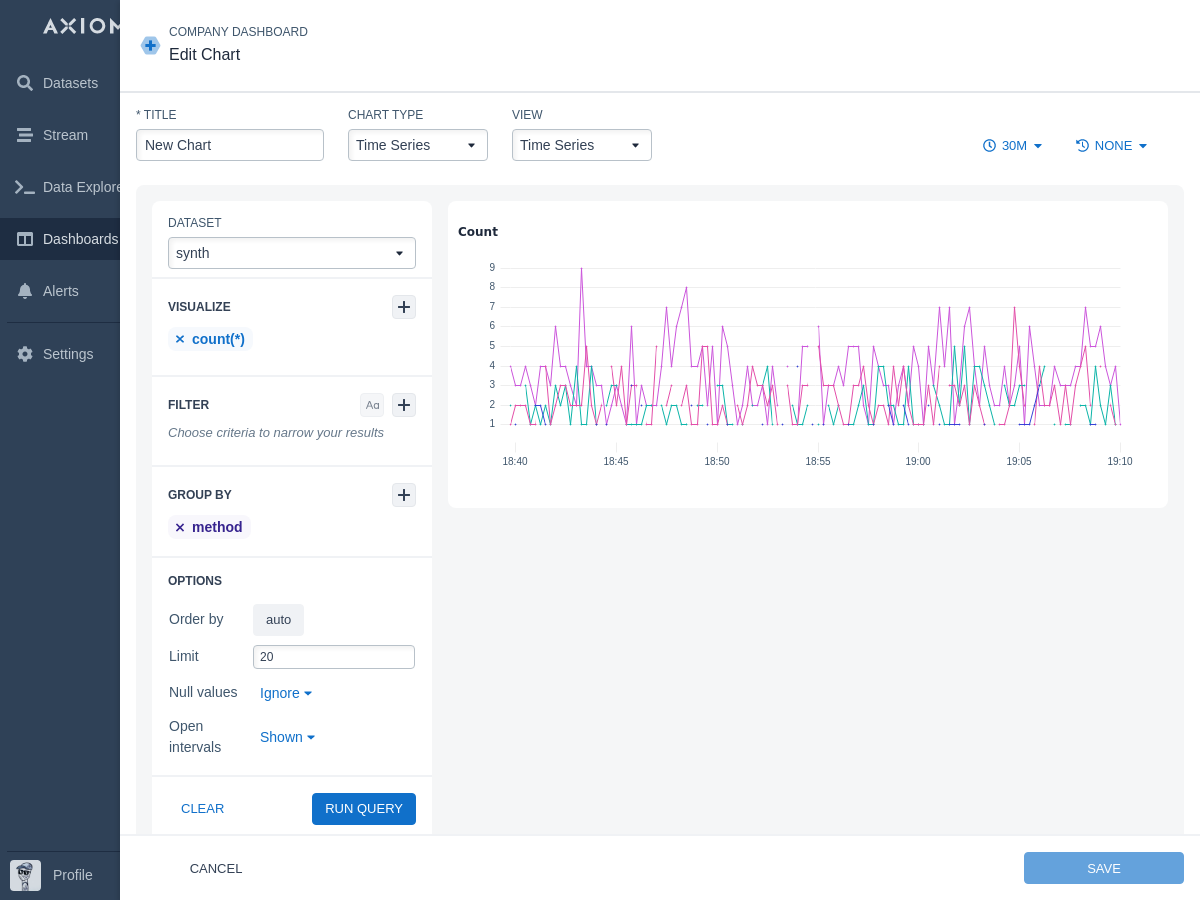Viewport: 1200px width, 900px height.
Task: Go to Stream in sidebar
Action: pyautogui.click(x=65, y=135)
